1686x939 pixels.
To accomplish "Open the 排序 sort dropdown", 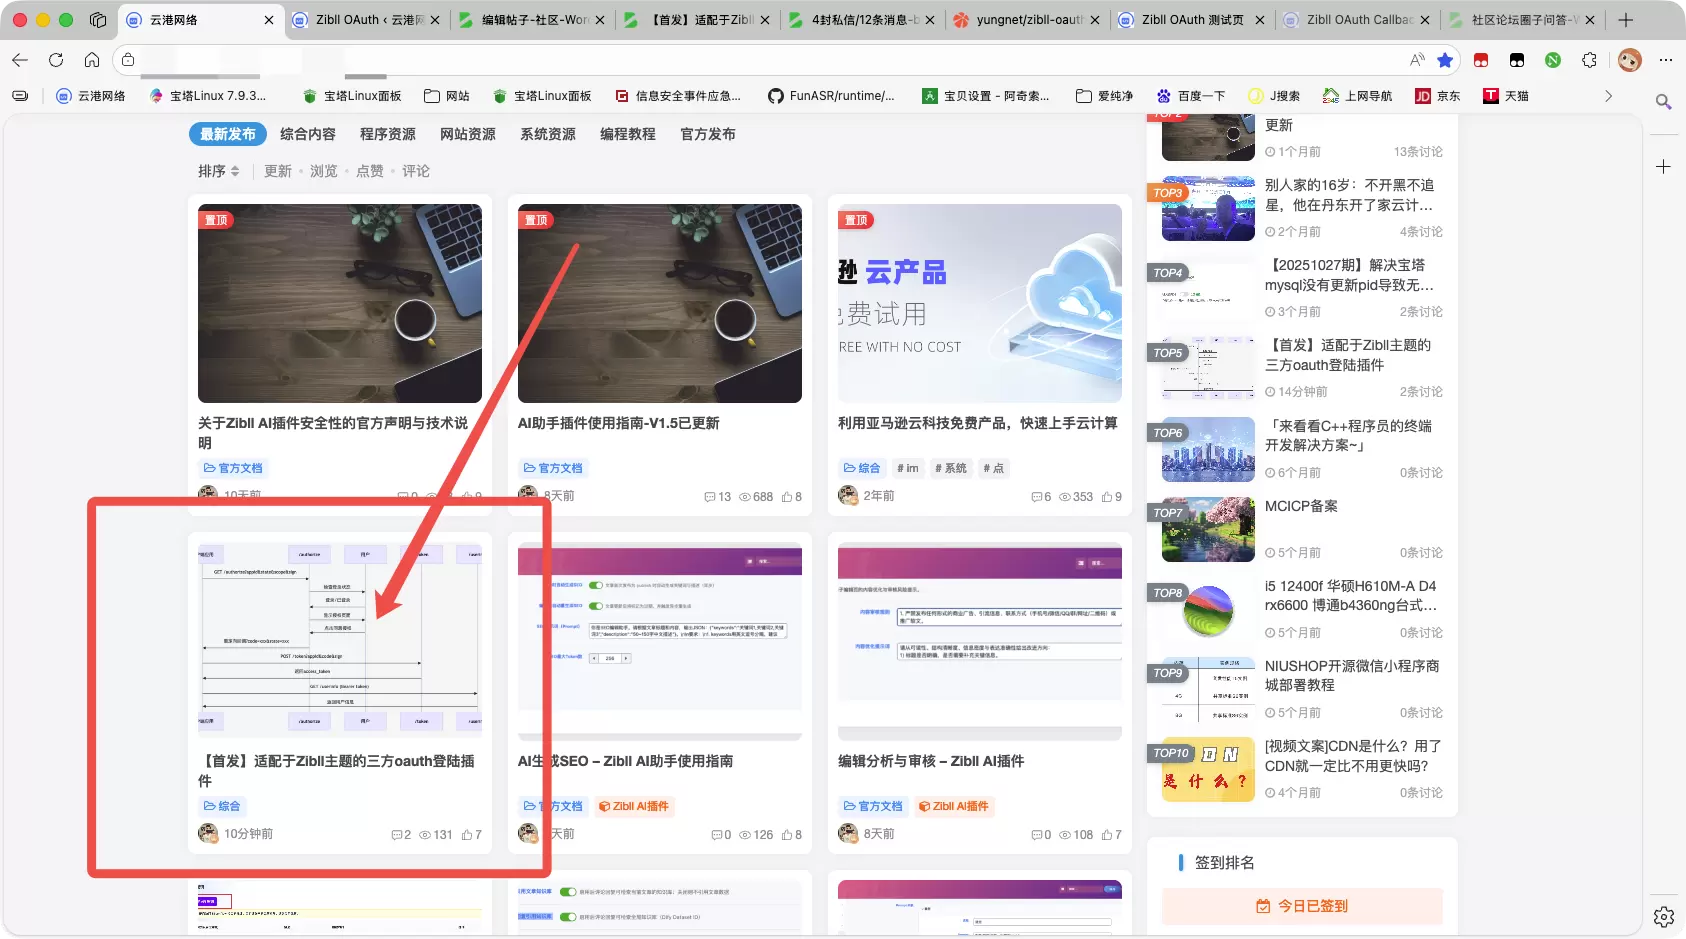I will (219, 171).
